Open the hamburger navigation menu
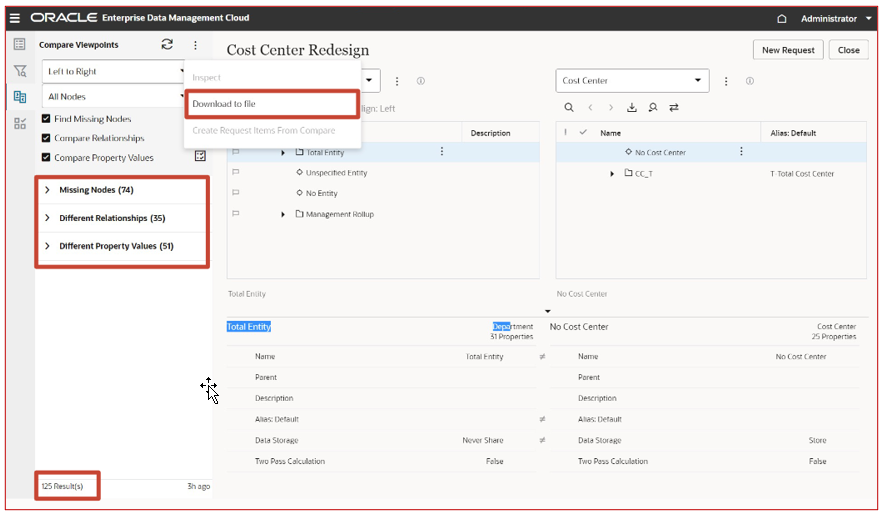Screen dimensions: 888x521 click(x=15, y=18)
